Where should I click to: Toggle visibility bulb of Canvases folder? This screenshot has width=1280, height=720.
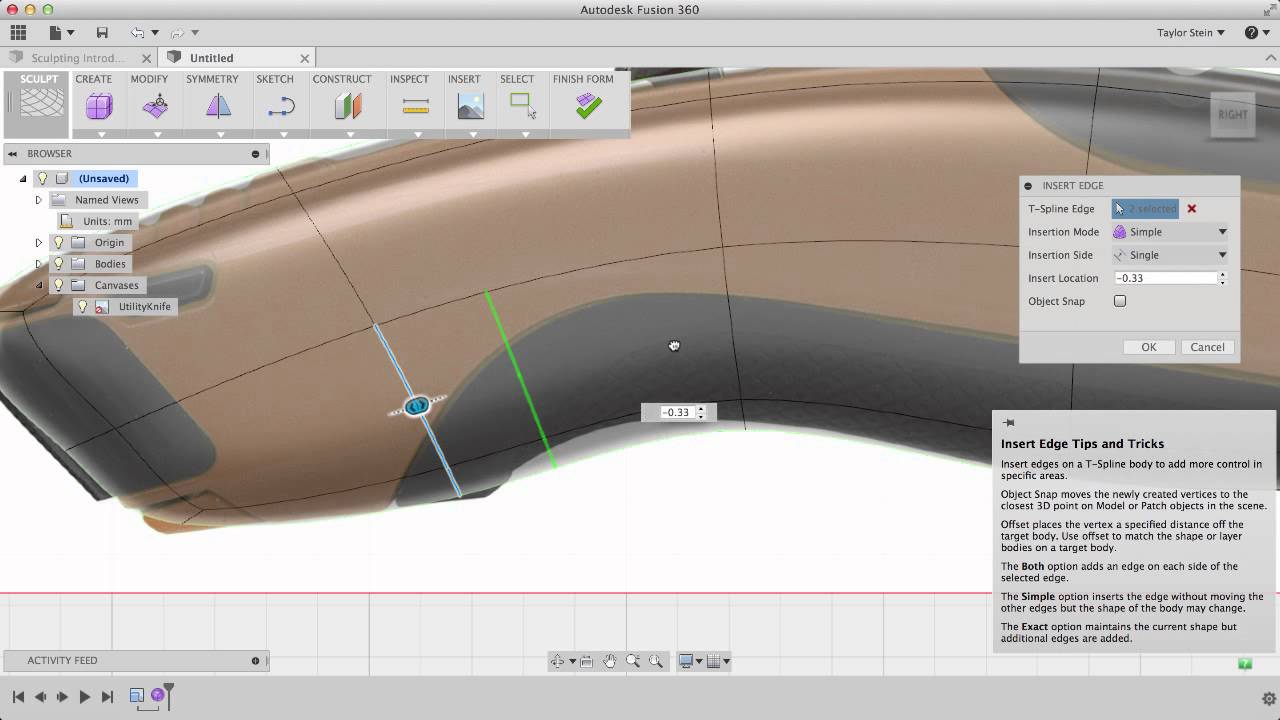(x=59, y=285)
